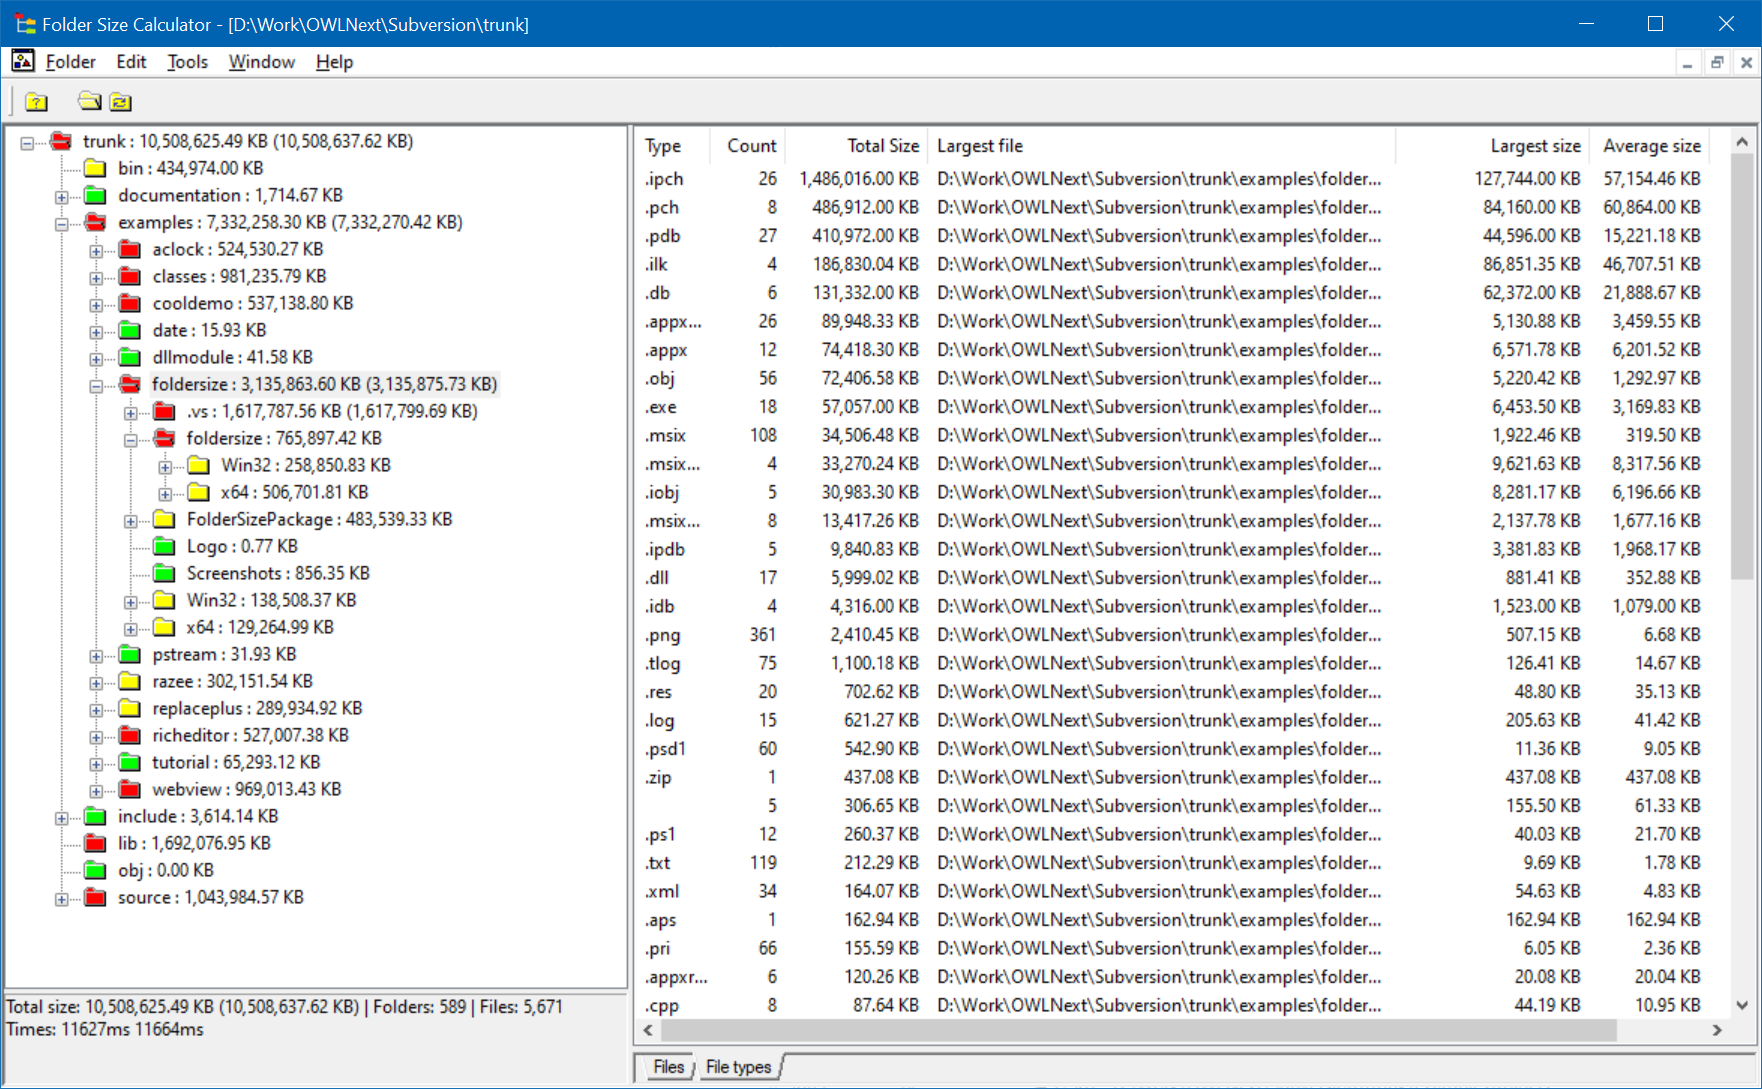The image size is (1762, 1089).
Task: Click the app icon left of Folder menu
Action: tap(23, 61)
